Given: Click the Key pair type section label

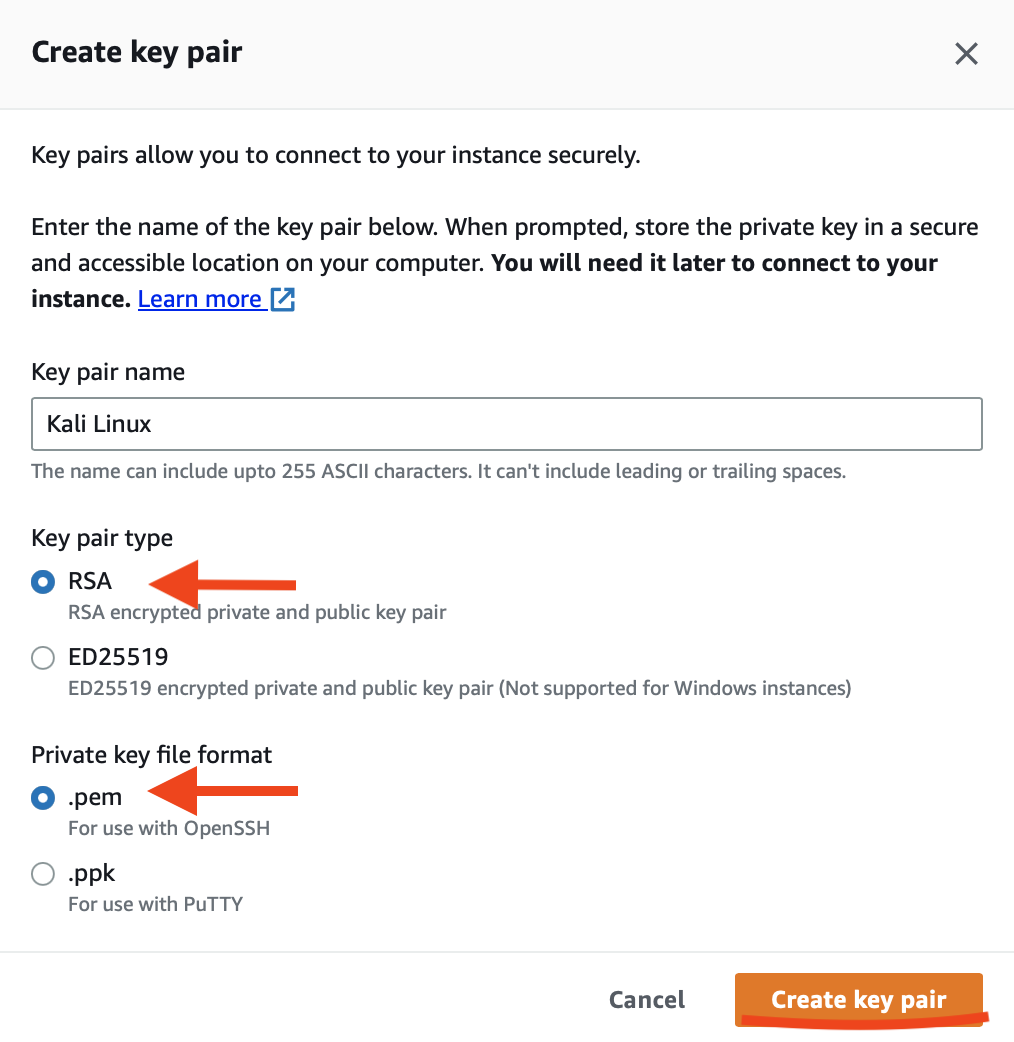Looking at the screenshot, I should point(101,538).
